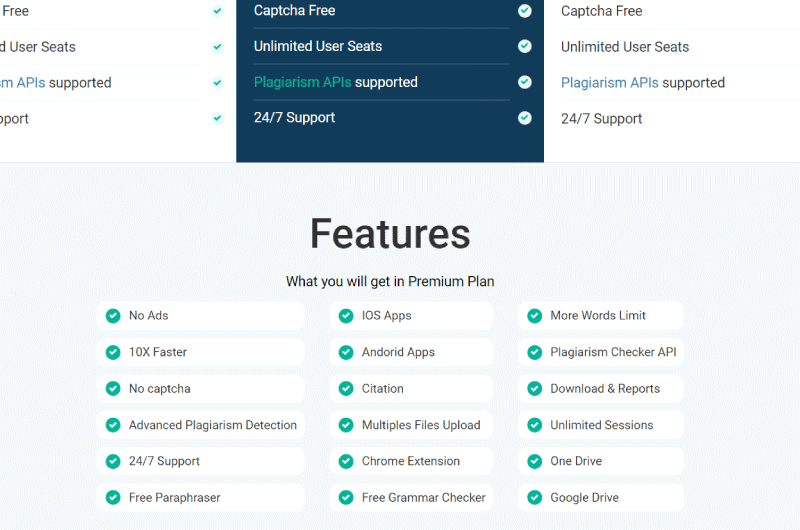Click "24/7 Support" text in the right plan
800x530 pixels.
point(602,119)
